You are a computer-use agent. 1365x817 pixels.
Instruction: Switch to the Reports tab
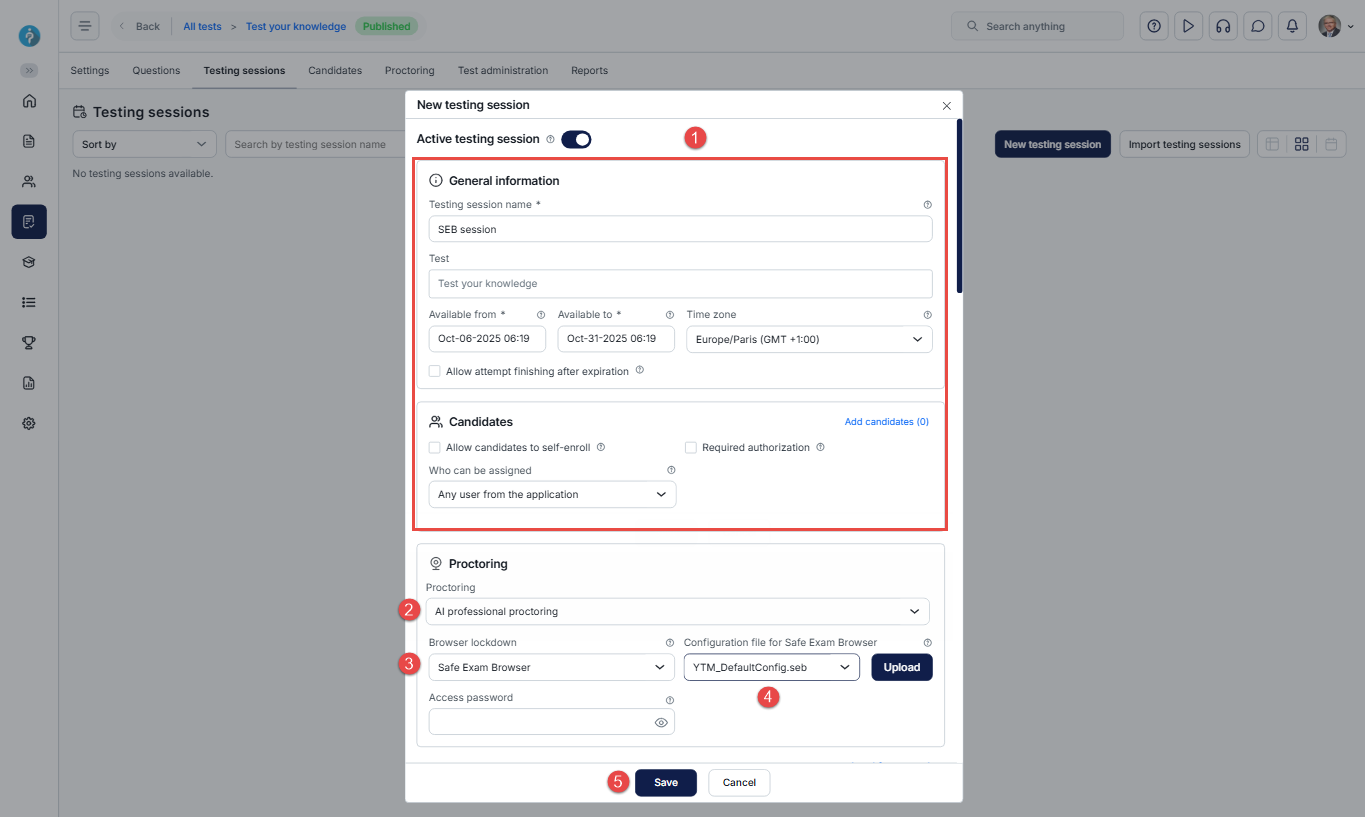click(x=589, y=71)
